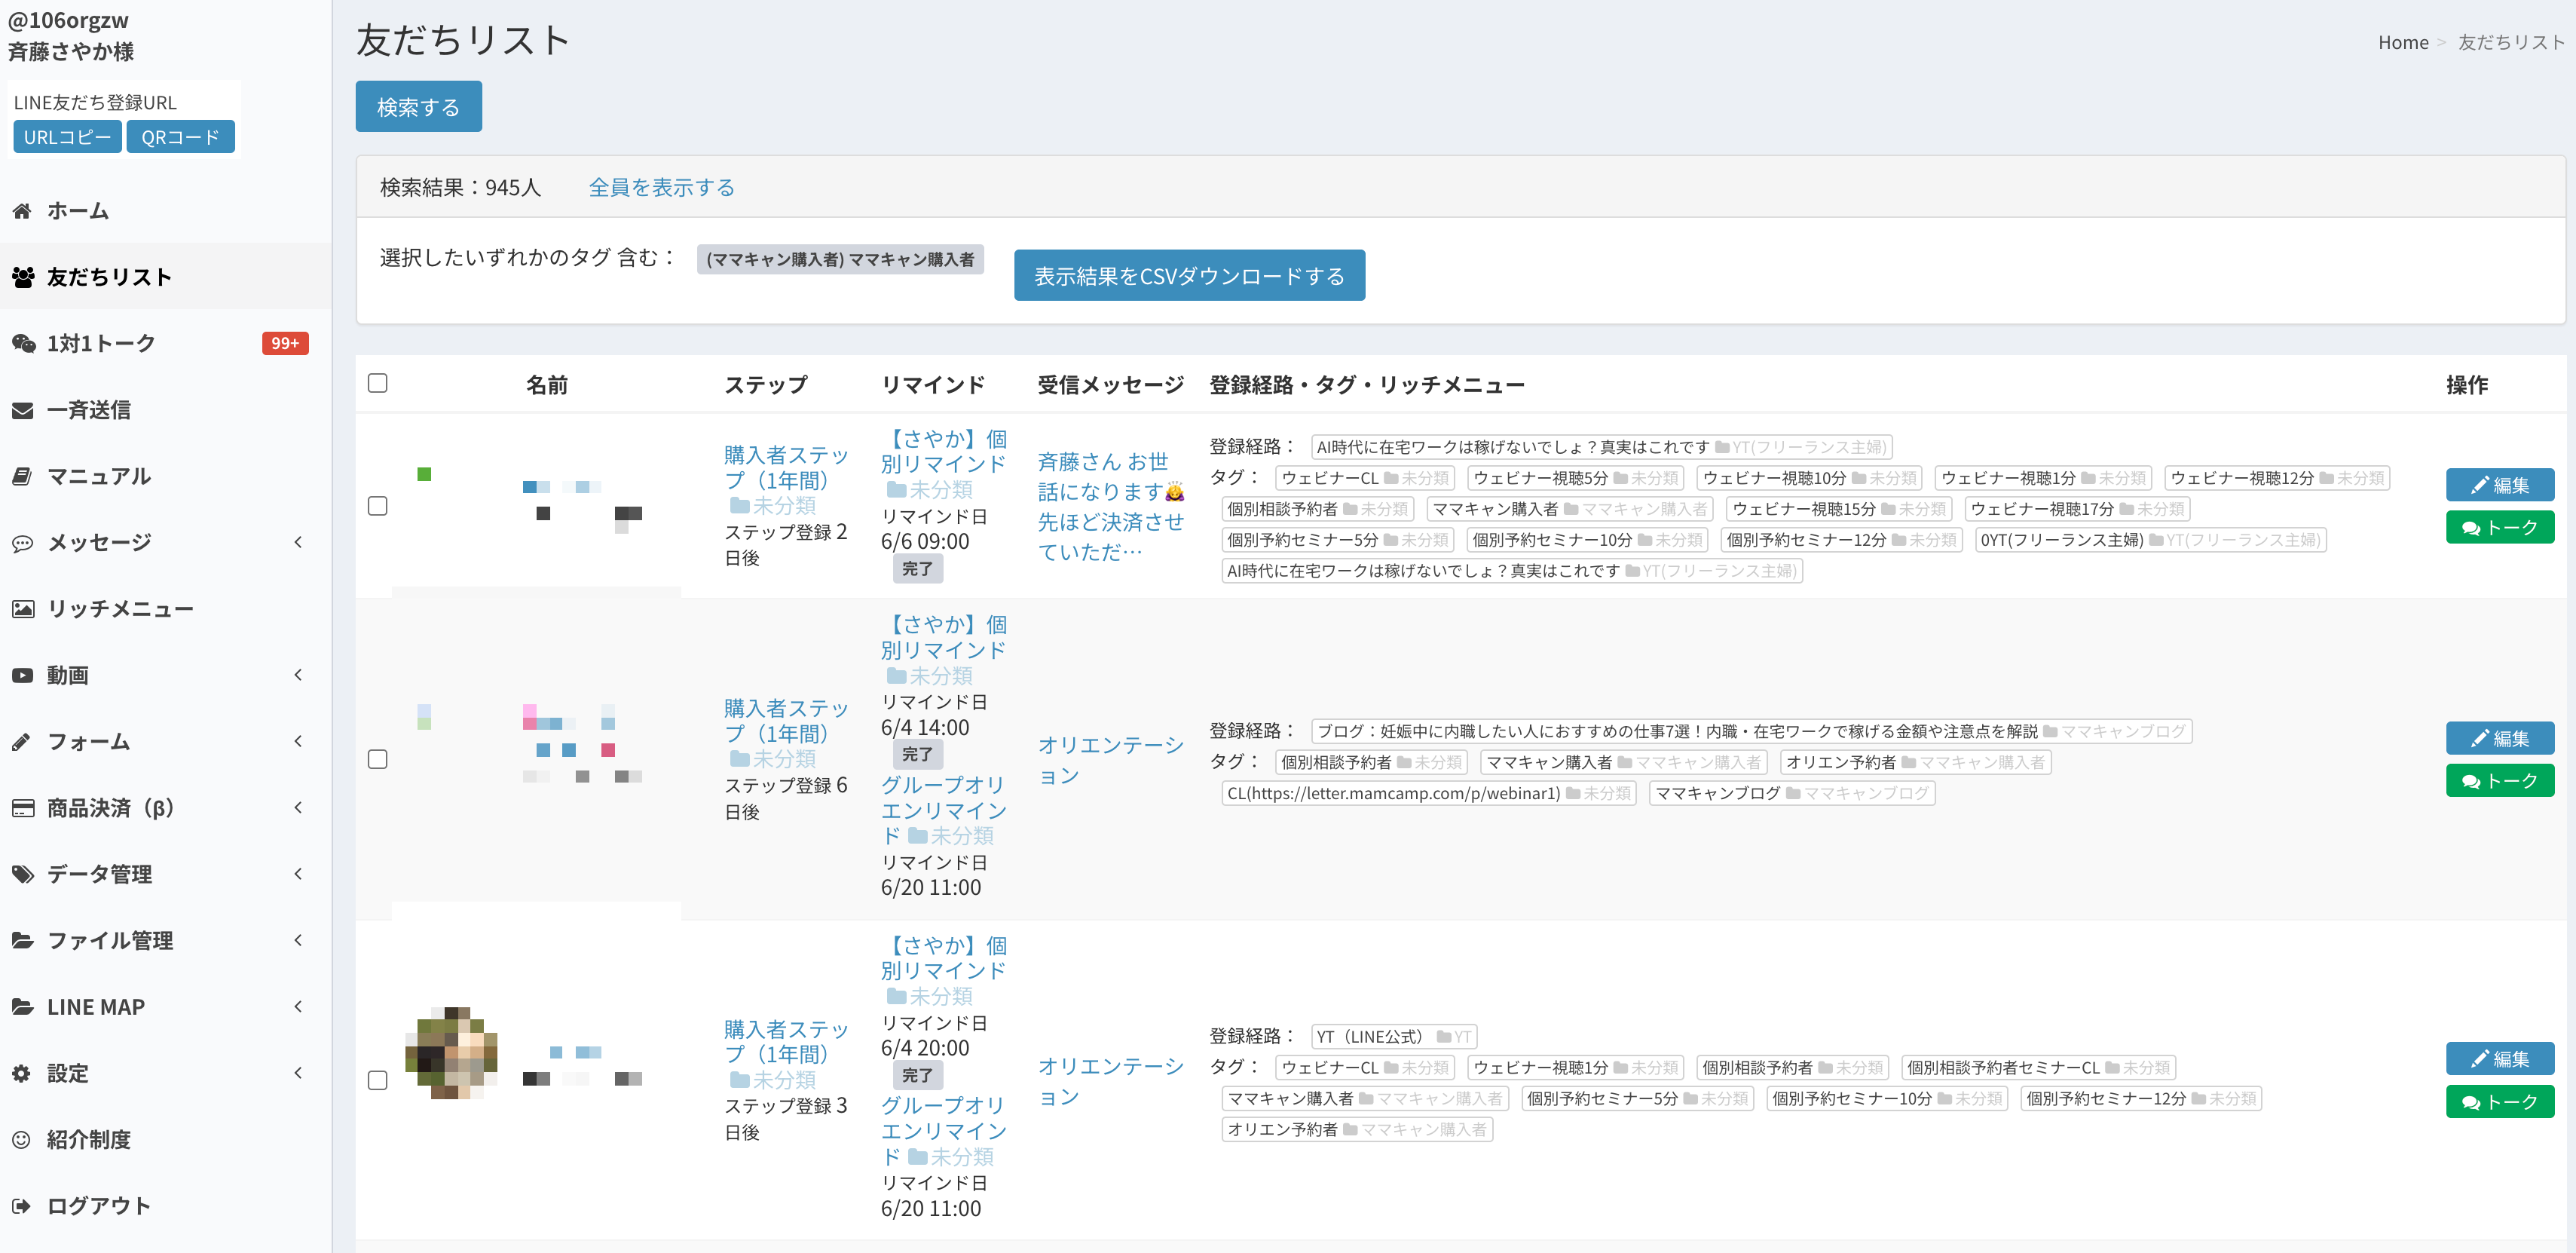
Task: Expand the データ管理 submenu chevron
Action: point(298,874)
